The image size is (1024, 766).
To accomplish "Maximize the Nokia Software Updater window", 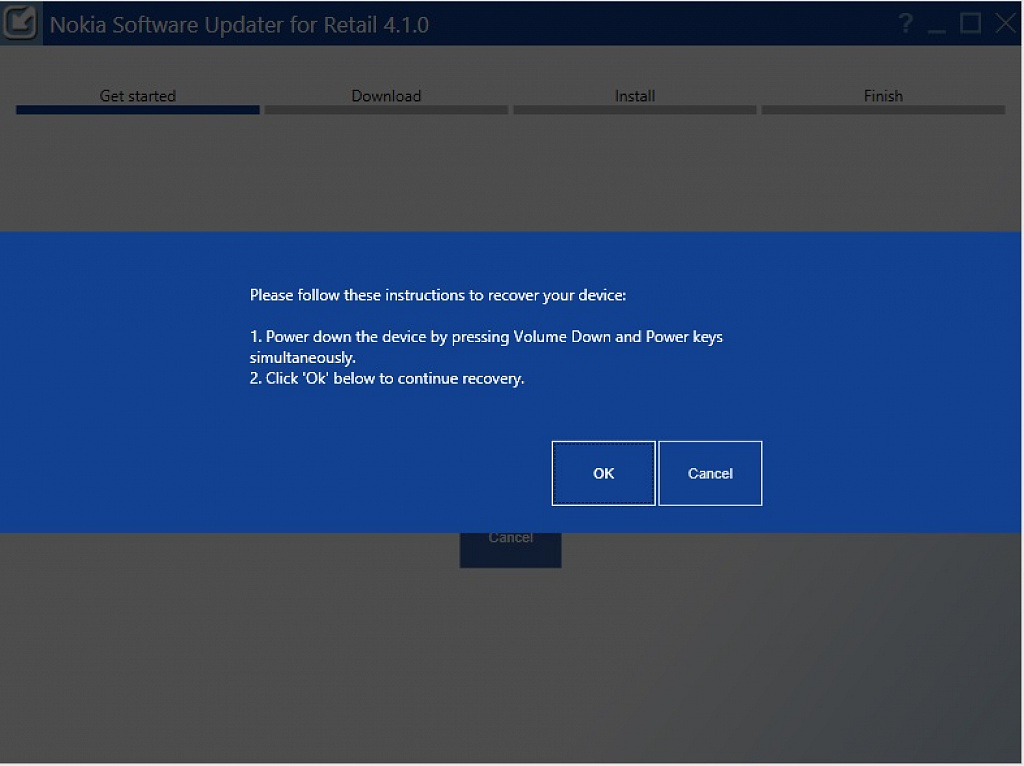I will (970, 24).
